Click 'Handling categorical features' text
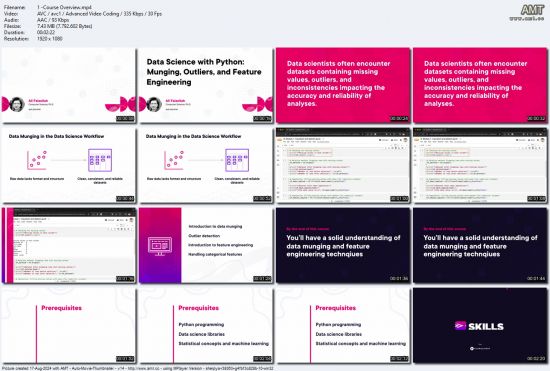 (215, 254)
